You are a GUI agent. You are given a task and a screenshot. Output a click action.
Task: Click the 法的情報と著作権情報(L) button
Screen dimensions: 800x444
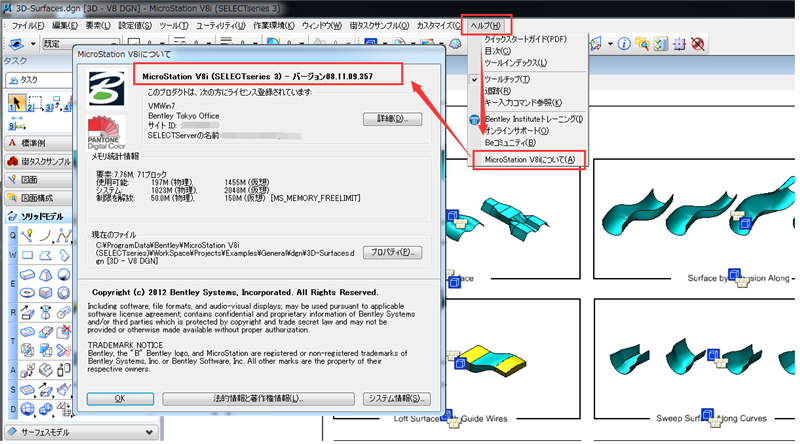[x=258, y=399]
